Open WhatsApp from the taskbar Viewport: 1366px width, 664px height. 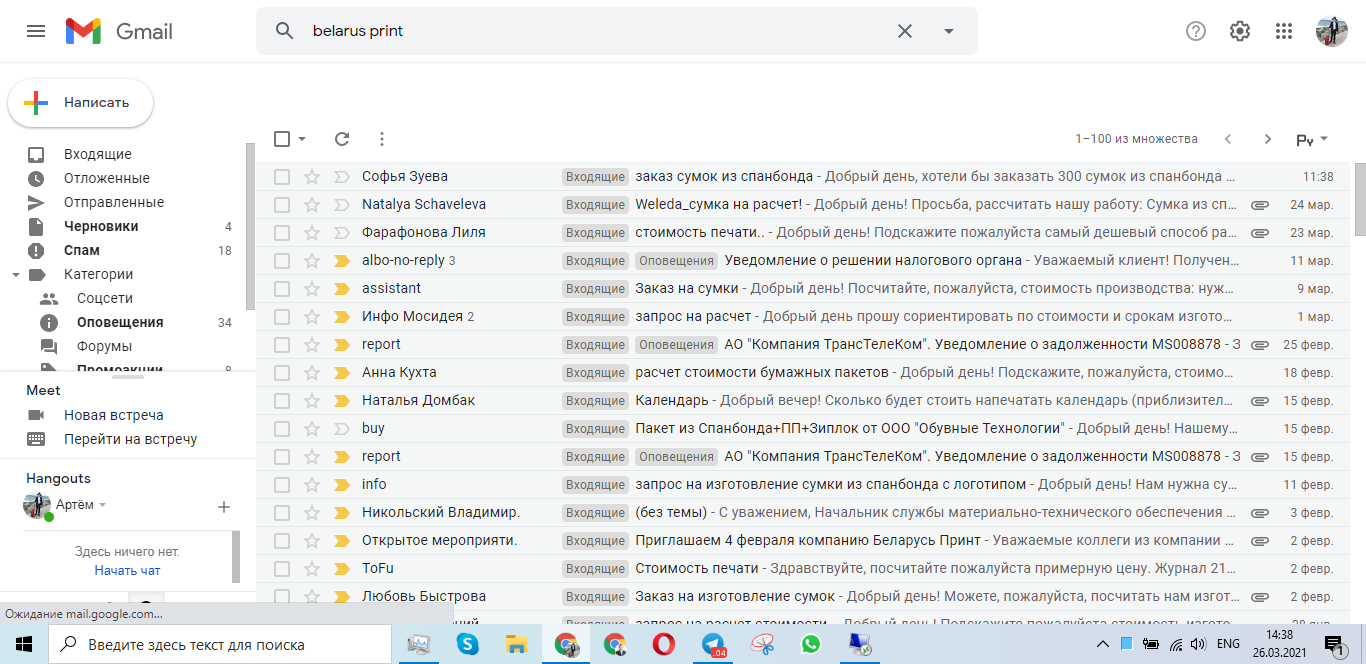(x=810, y=644)
